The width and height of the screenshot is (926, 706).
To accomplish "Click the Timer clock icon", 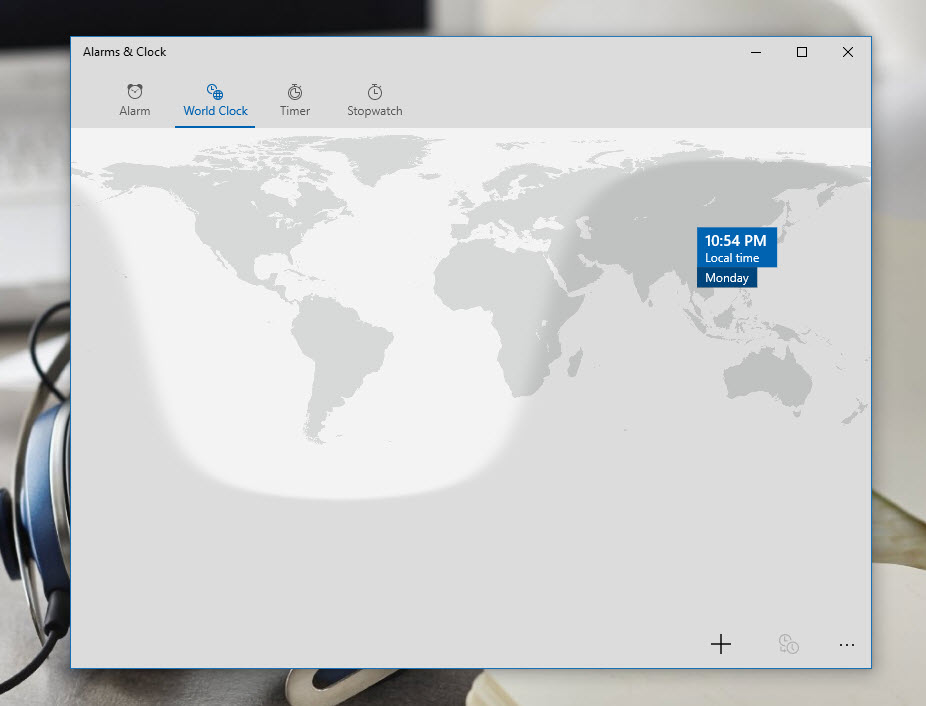I will point(295,92).
